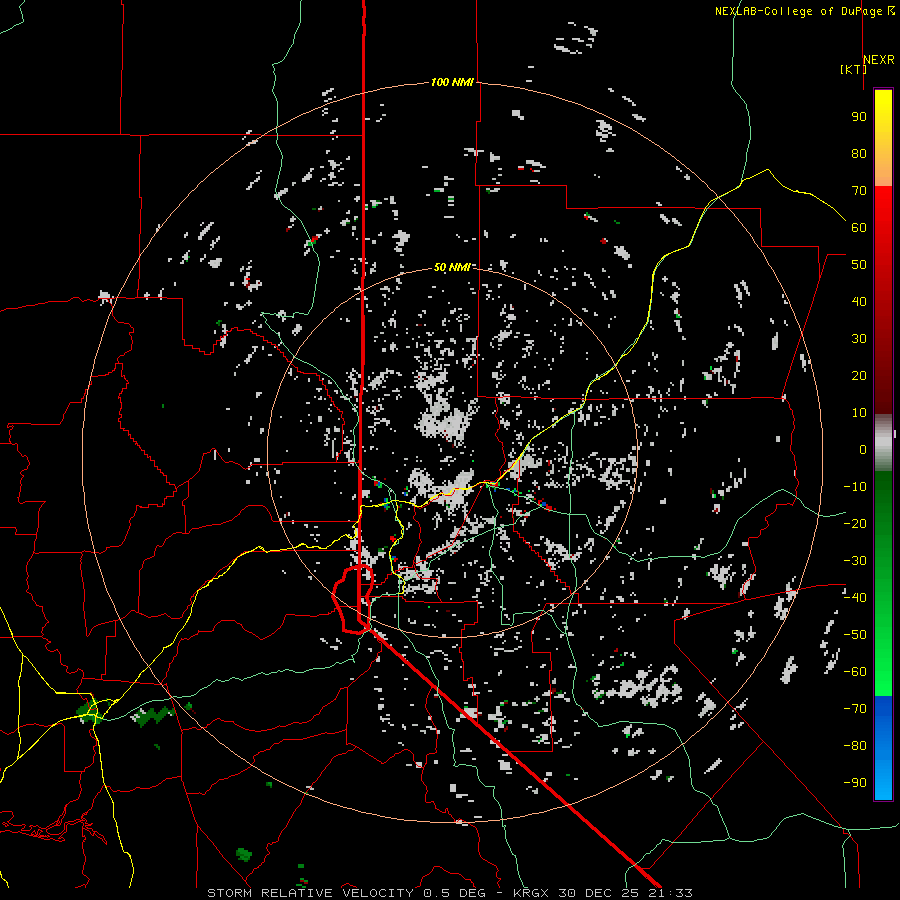Select the positive 50 knot scale label
Viewport: 900px width, 900px height.
point(859,265)
